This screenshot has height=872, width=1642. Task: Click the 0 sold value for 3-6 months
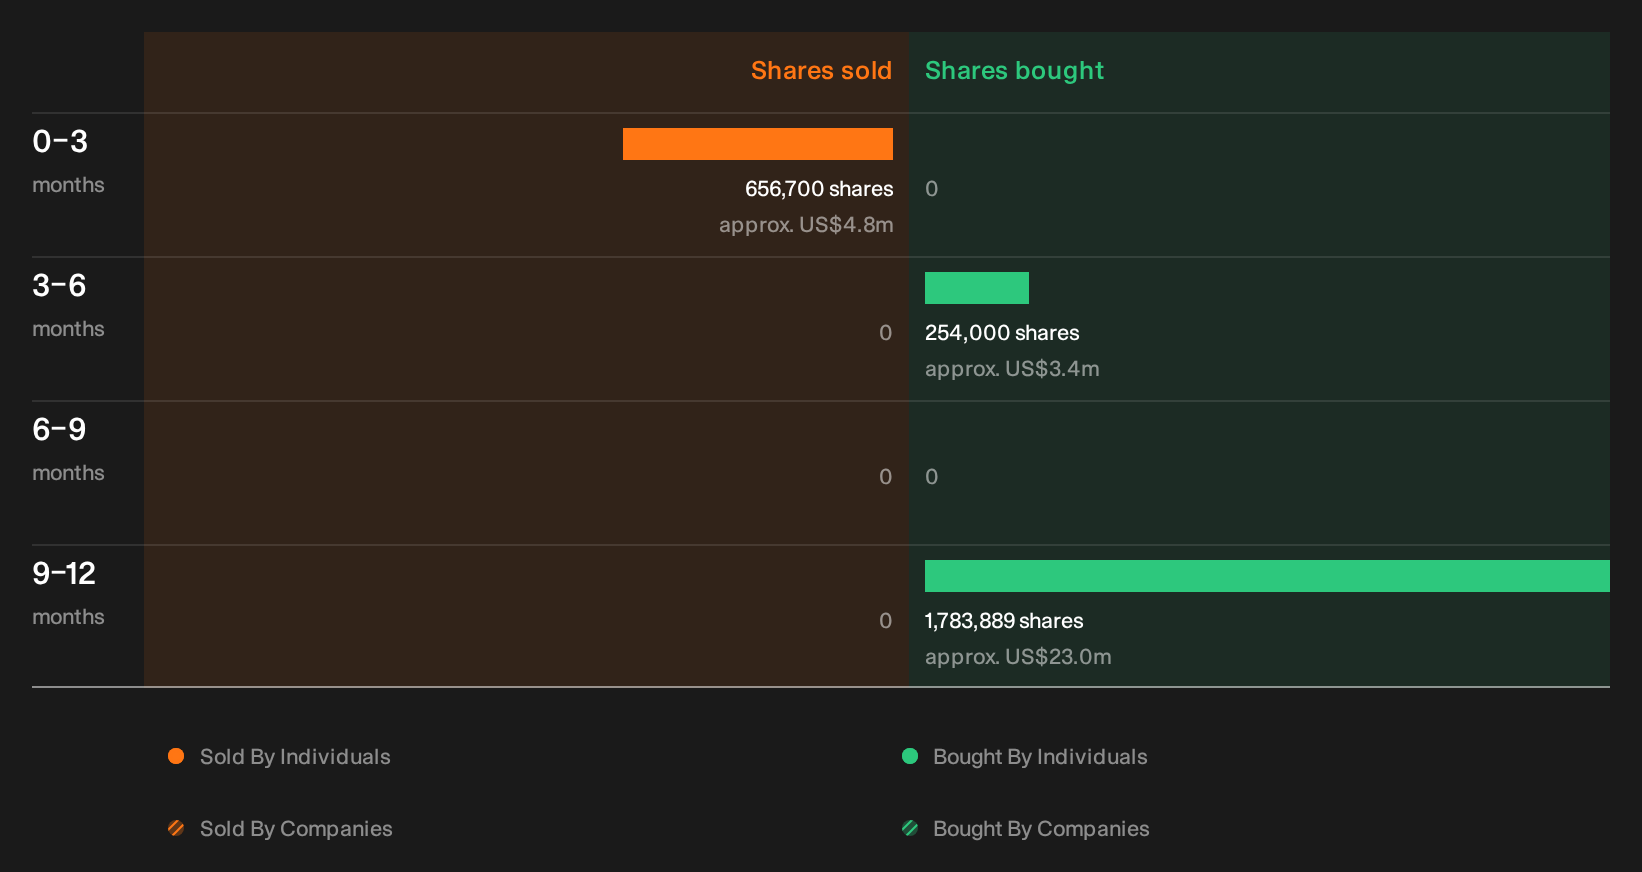click(885, 333)
